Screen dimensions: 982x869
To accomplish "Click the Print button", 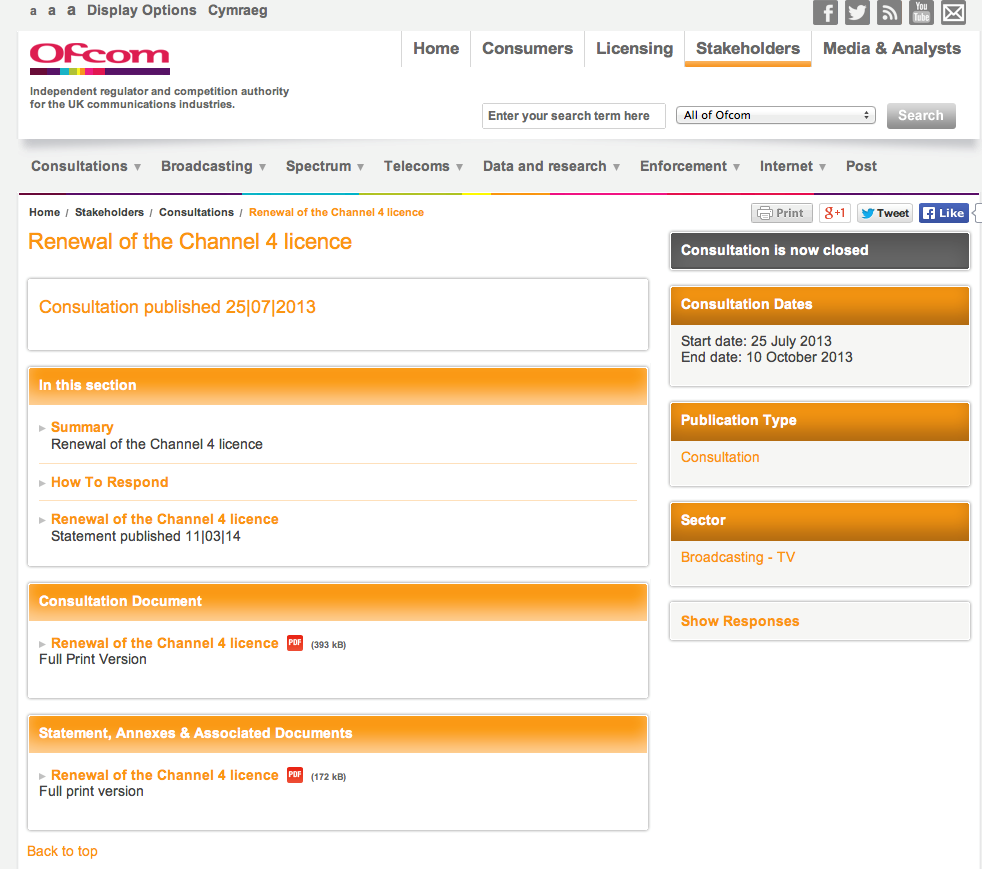I will click(782, 213).
